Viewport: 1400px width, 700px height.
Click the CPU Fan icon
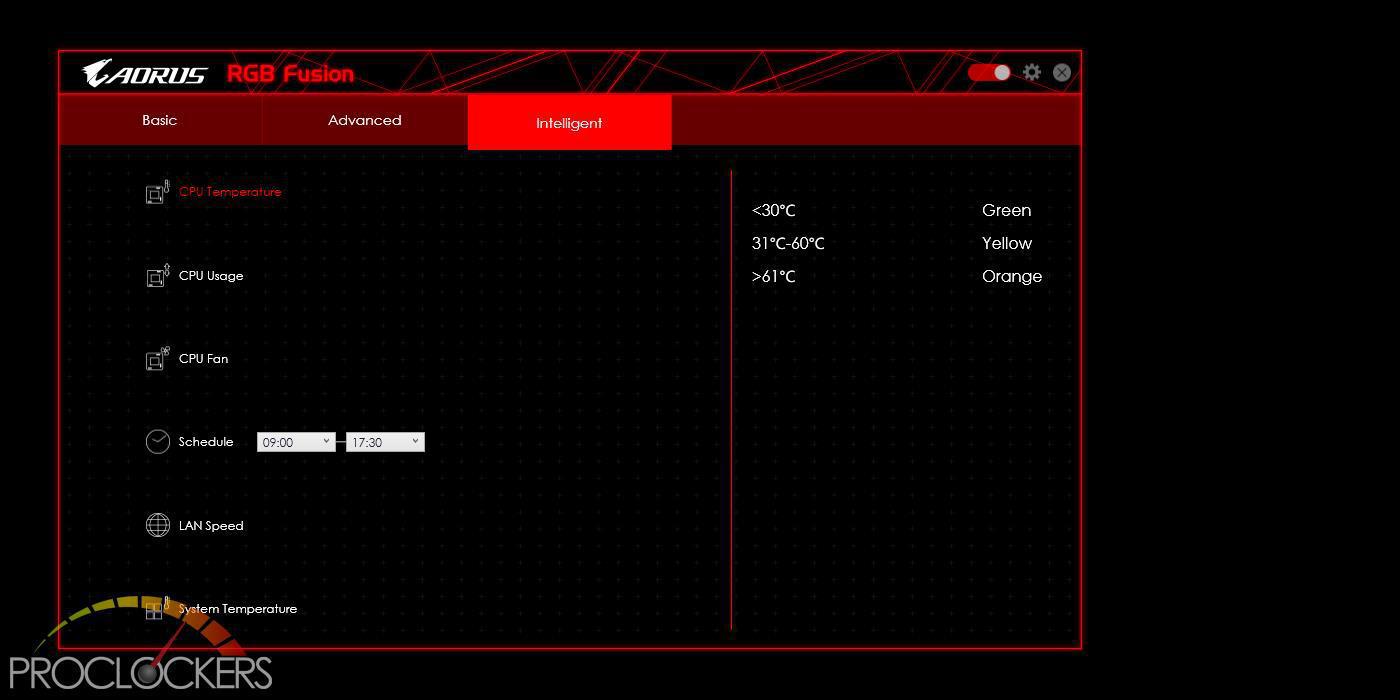pyautogui.click(x=158, y=359)
